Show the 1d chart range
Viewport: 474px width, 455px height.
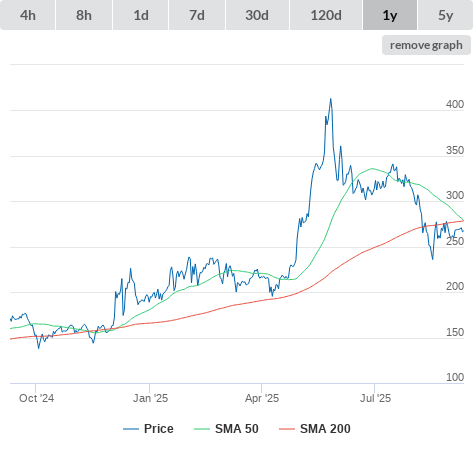141,15
